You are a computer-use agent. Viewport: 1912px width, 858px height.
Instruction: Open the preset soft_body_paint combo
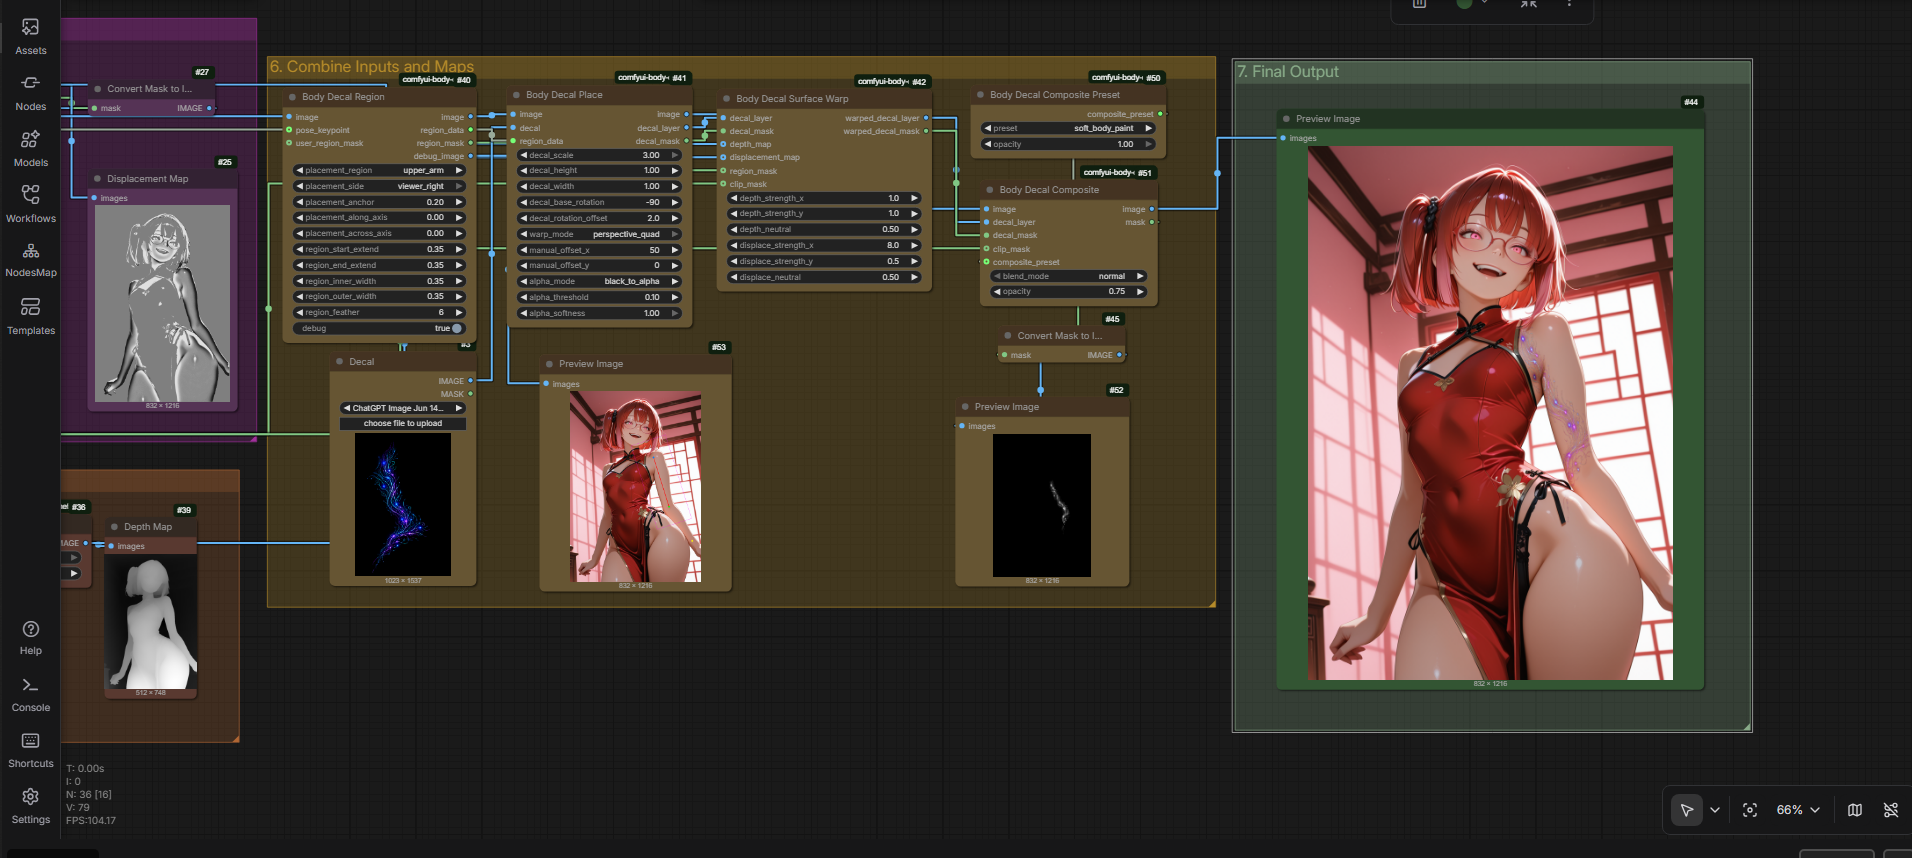pos(1068,128)
